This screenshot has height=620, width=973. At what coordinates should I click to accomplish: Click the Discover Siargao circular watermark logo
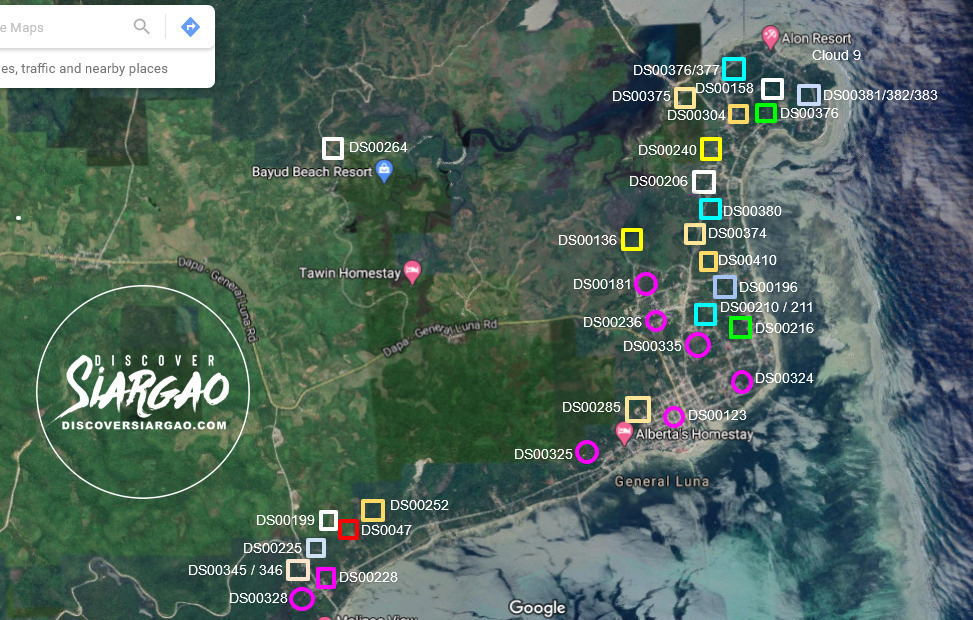point(142,390)
